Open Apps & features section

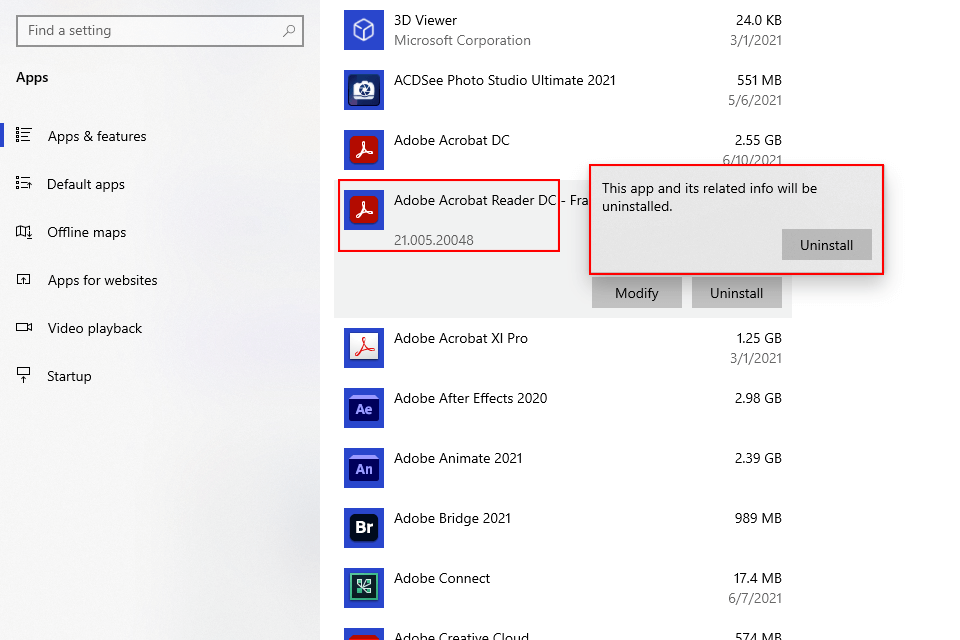click(97, 136)
